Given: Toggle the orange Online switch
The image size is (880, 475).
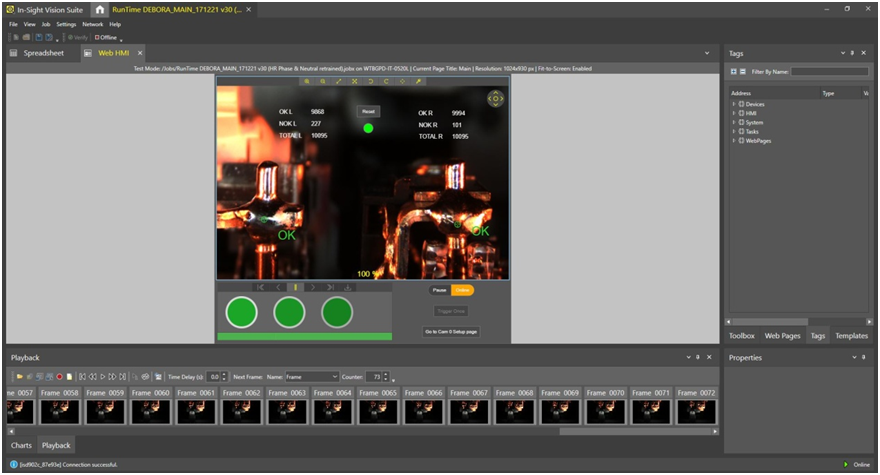Looking at the screenshot, I should [x=462, y=290].
